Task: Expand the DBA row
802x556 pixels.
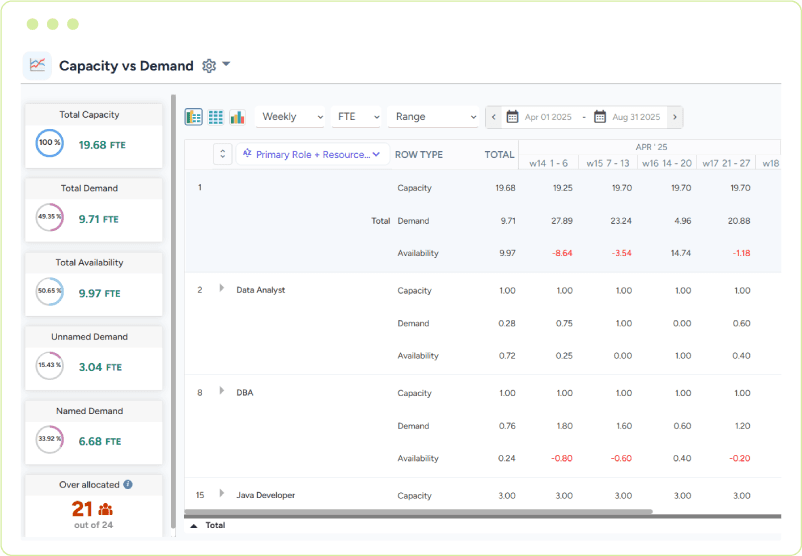Action: 221,391
